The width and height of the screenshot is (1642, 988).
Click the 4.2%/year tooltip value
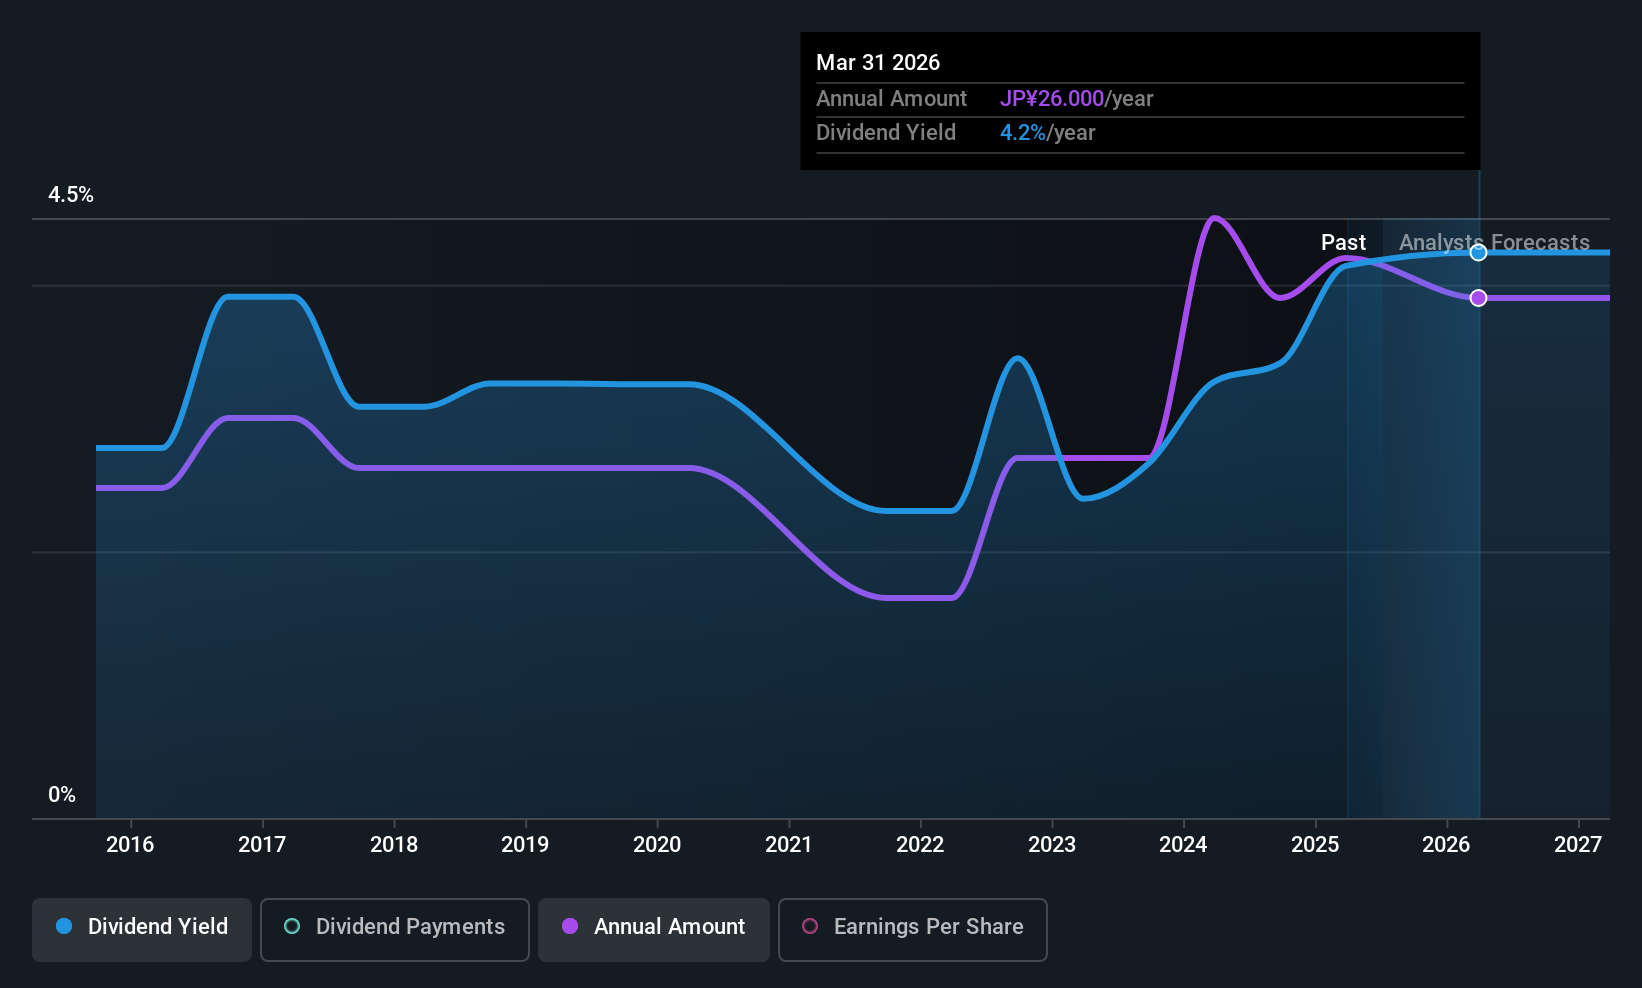tap(1048, 133)
